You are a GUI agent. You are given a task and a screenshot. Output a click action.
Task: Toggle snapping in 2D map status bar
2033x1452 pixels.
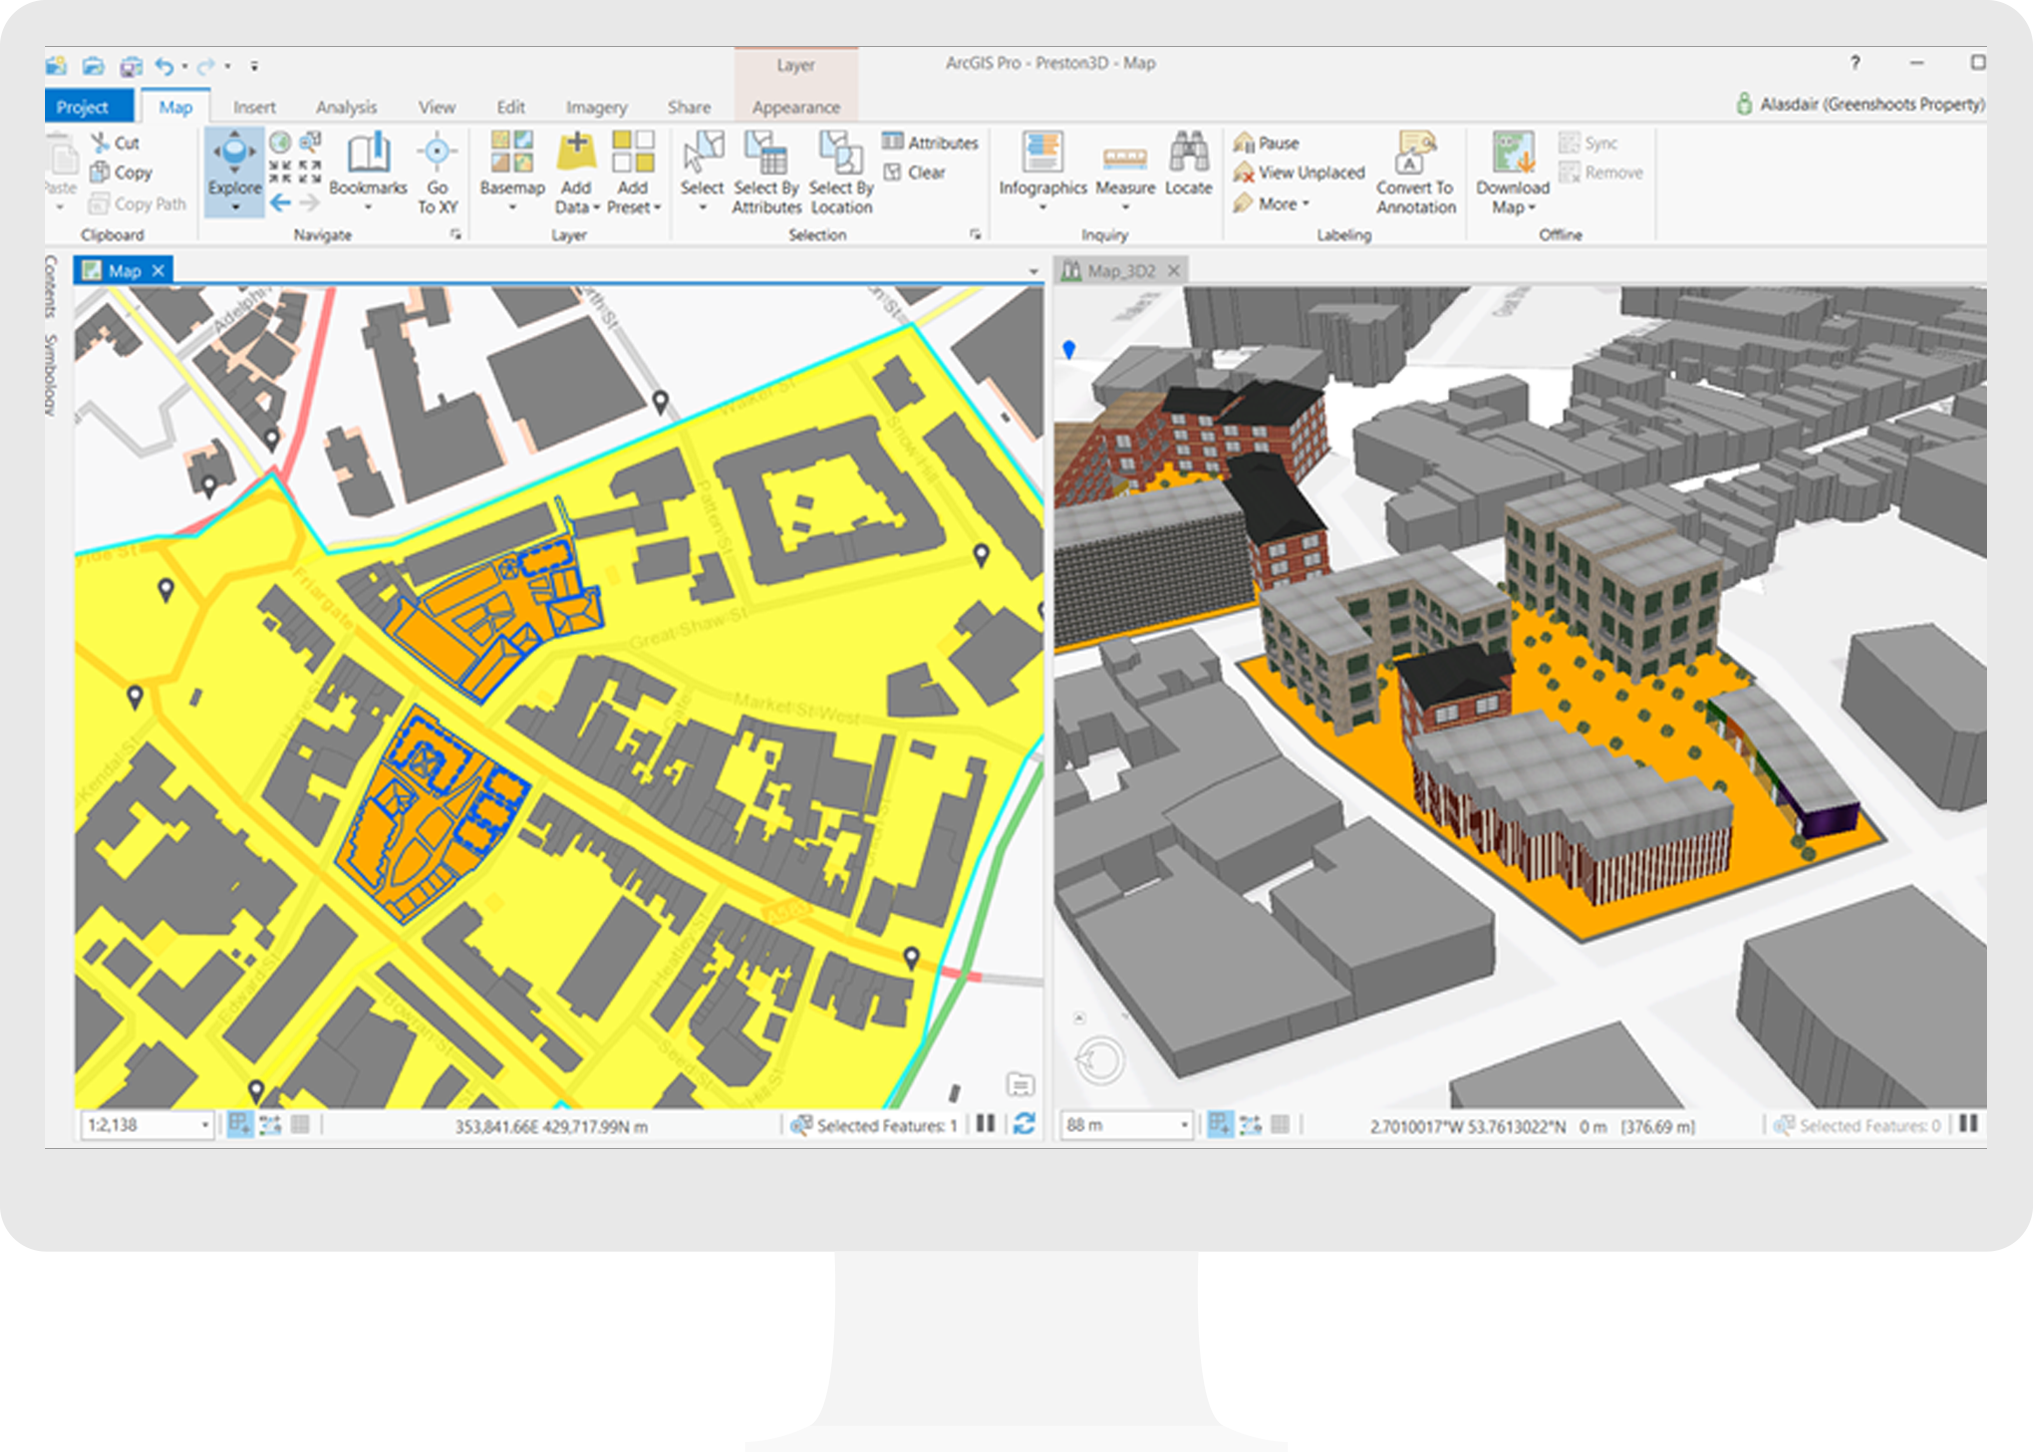click(x=240, y=1124)
